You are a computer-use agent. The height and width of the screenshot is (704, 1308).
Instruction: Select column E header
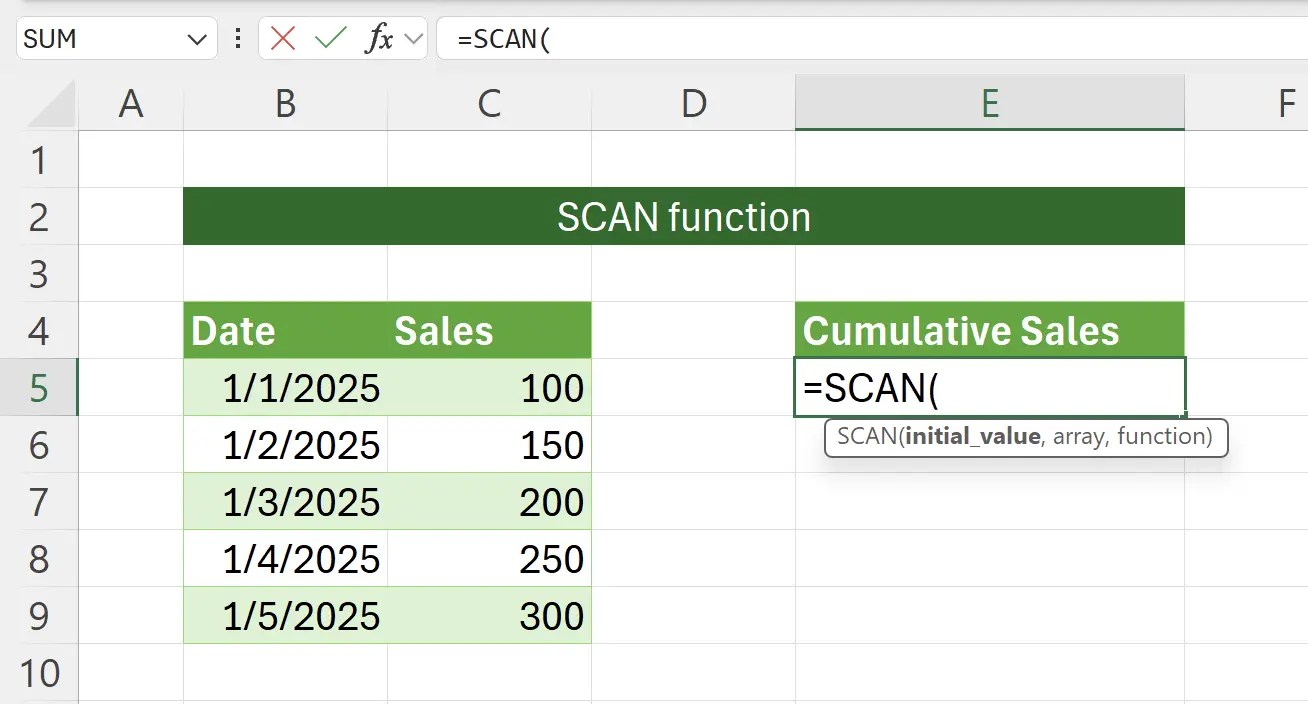tap(989, 103)
